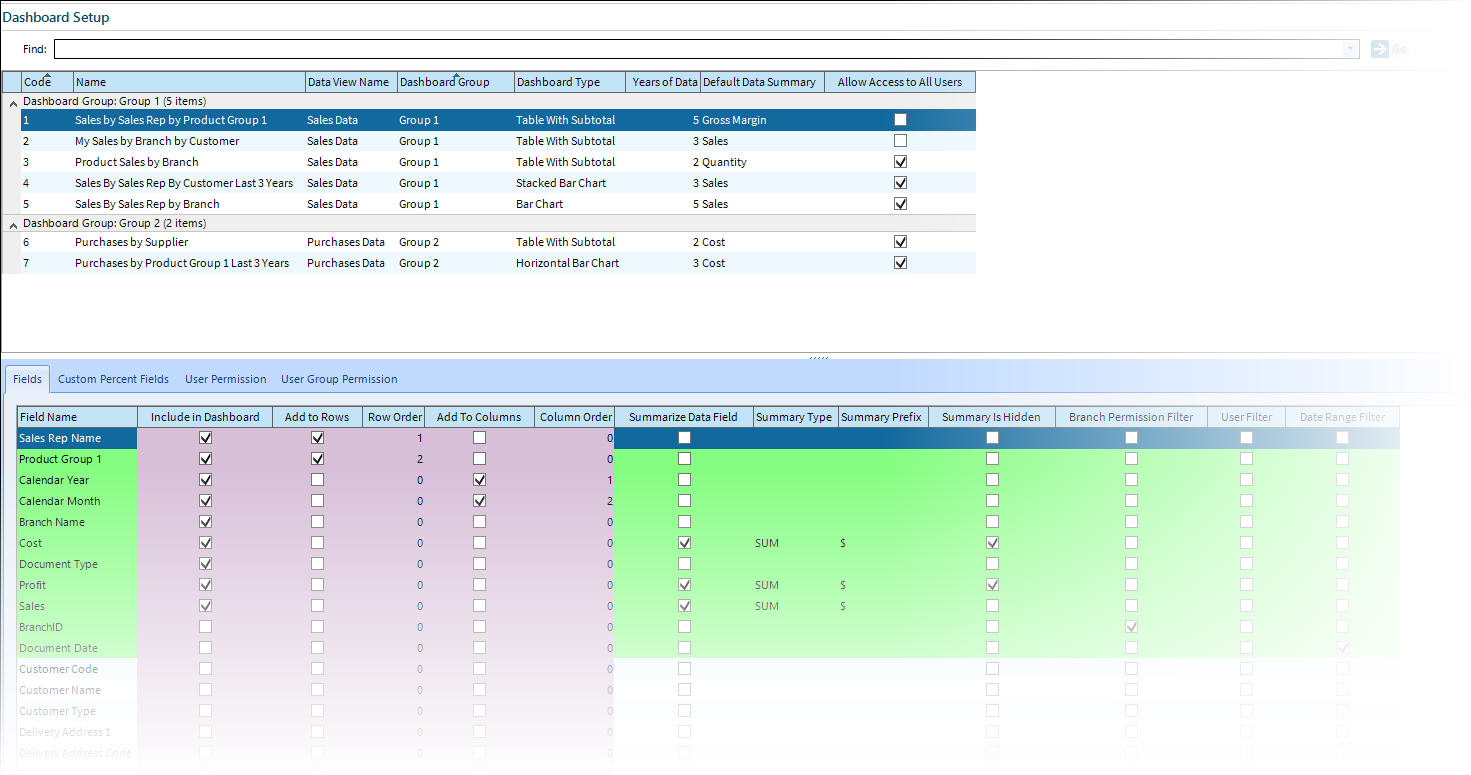
Task: Select 'Customer Code' field row
Action: [x=708, y=669]
